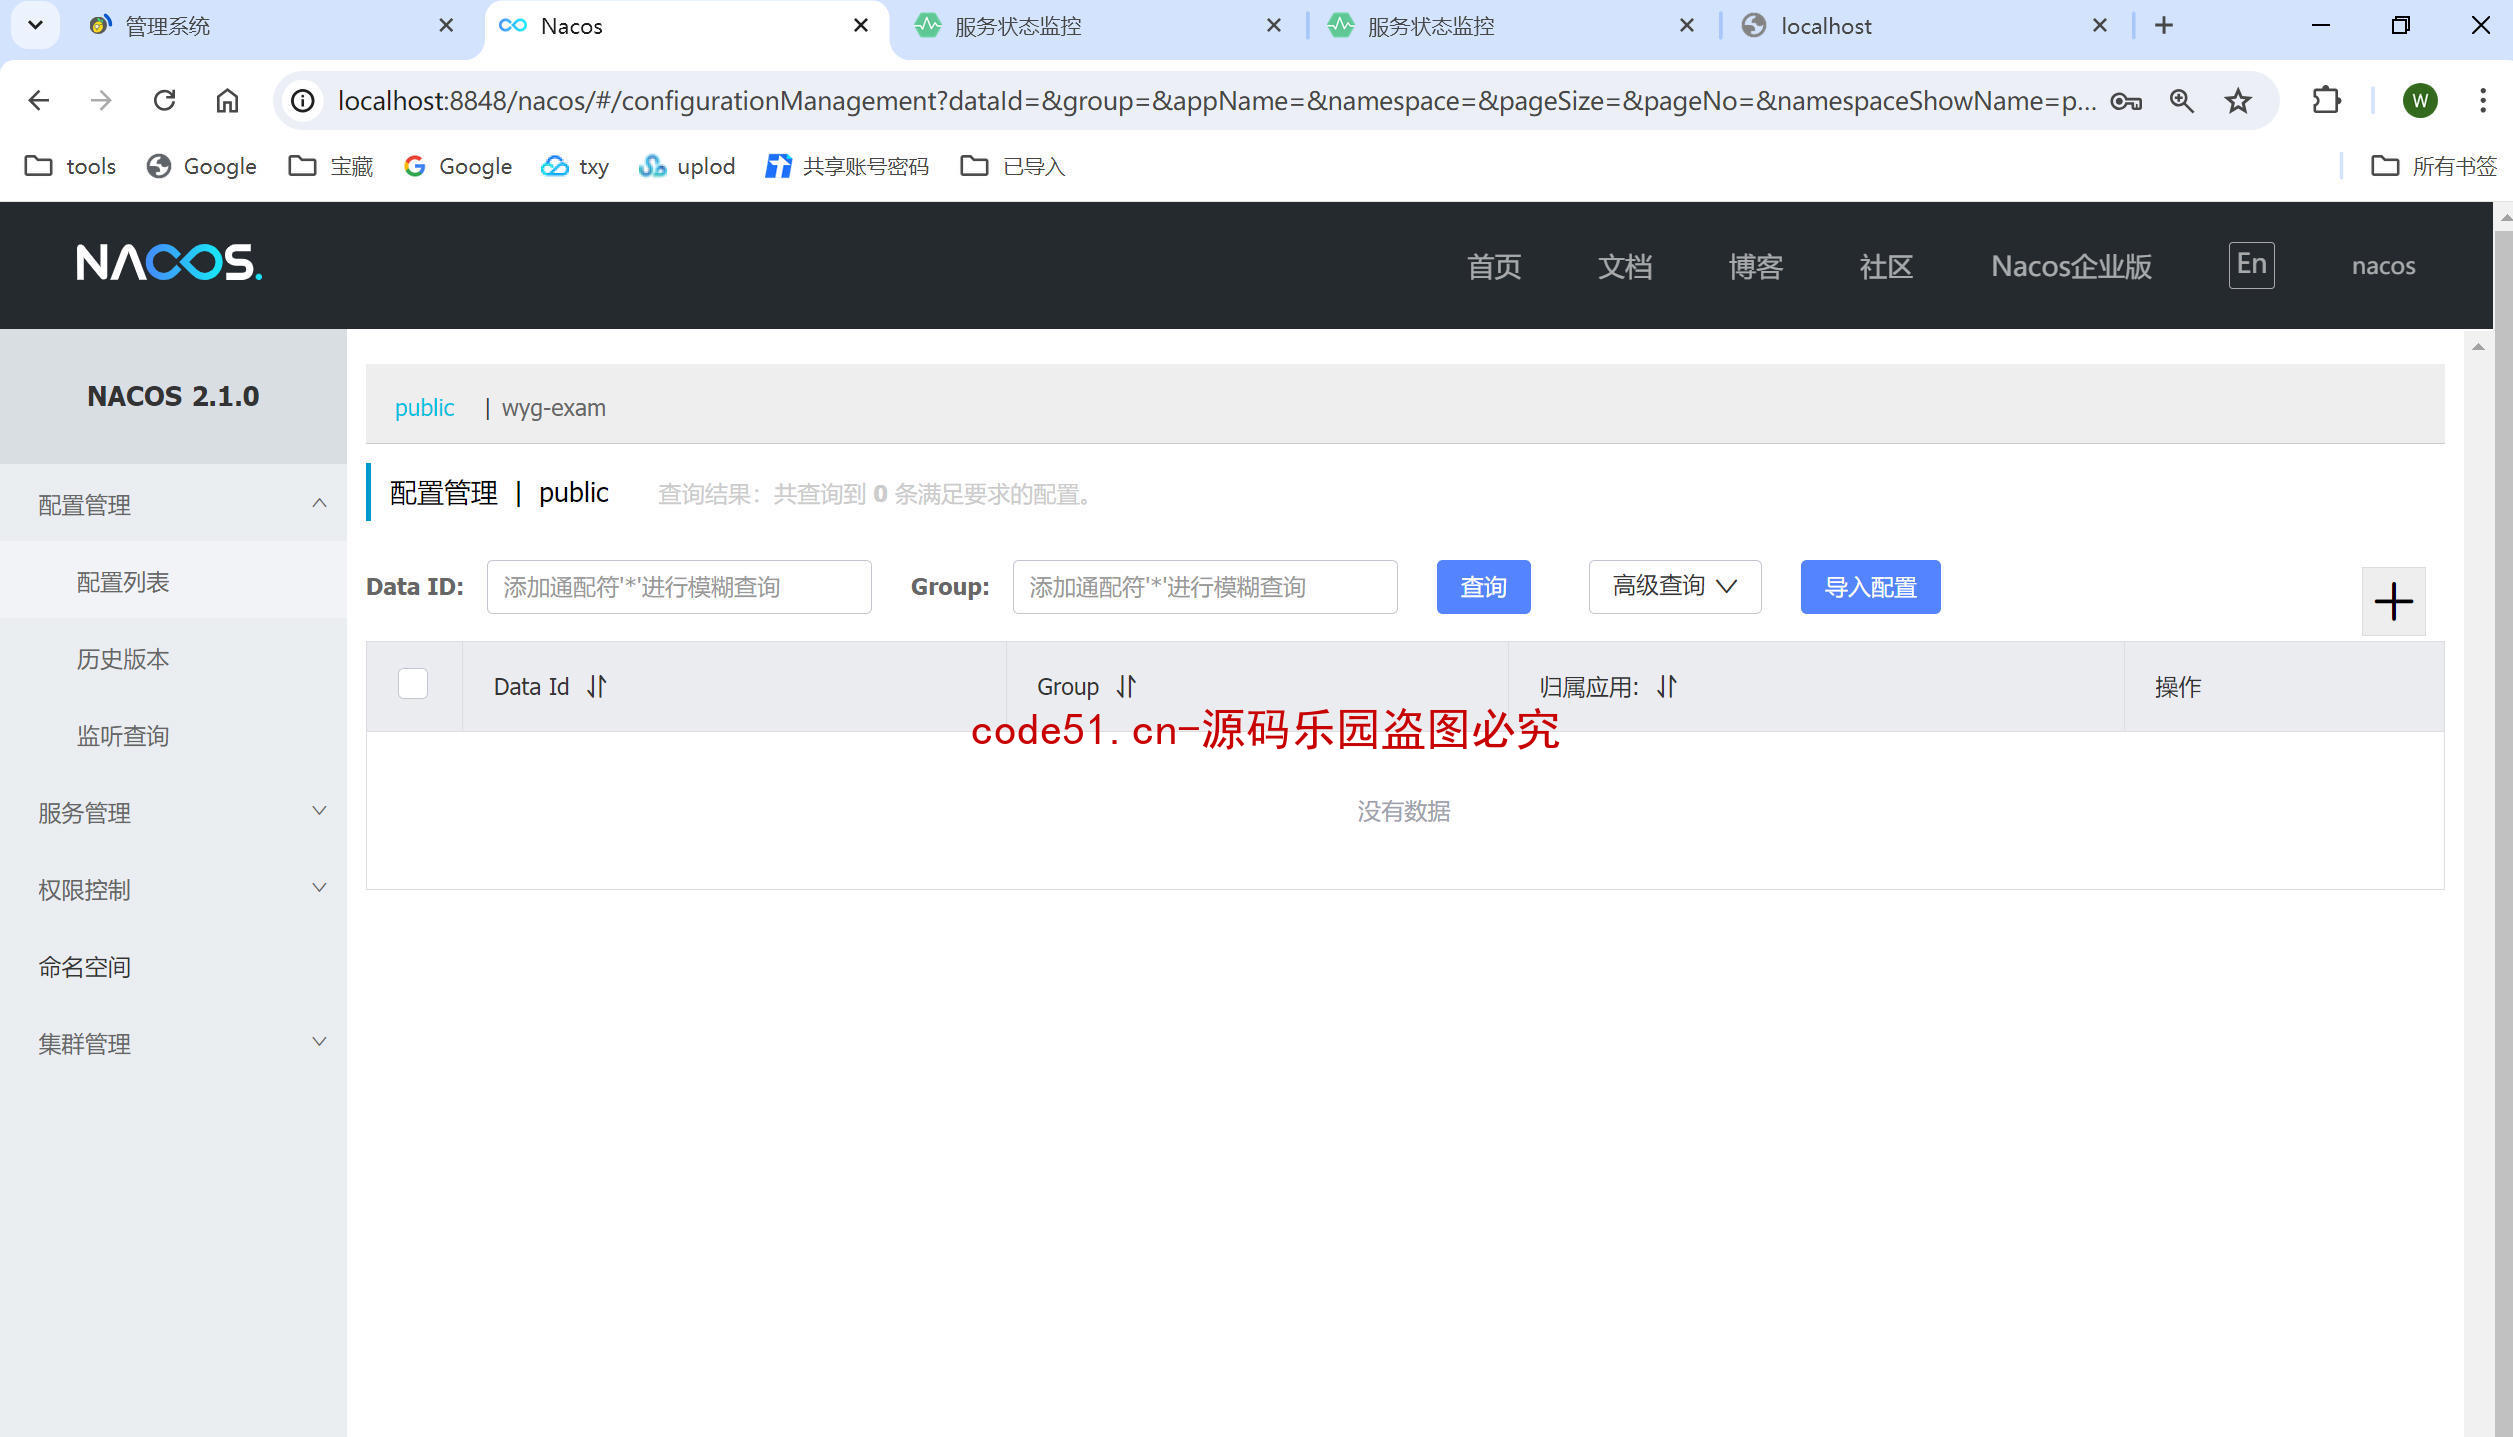Open the Chrome three-dot menu
The width and height of the screenshot is (2513, 1437).
(x=2483, y=100)
